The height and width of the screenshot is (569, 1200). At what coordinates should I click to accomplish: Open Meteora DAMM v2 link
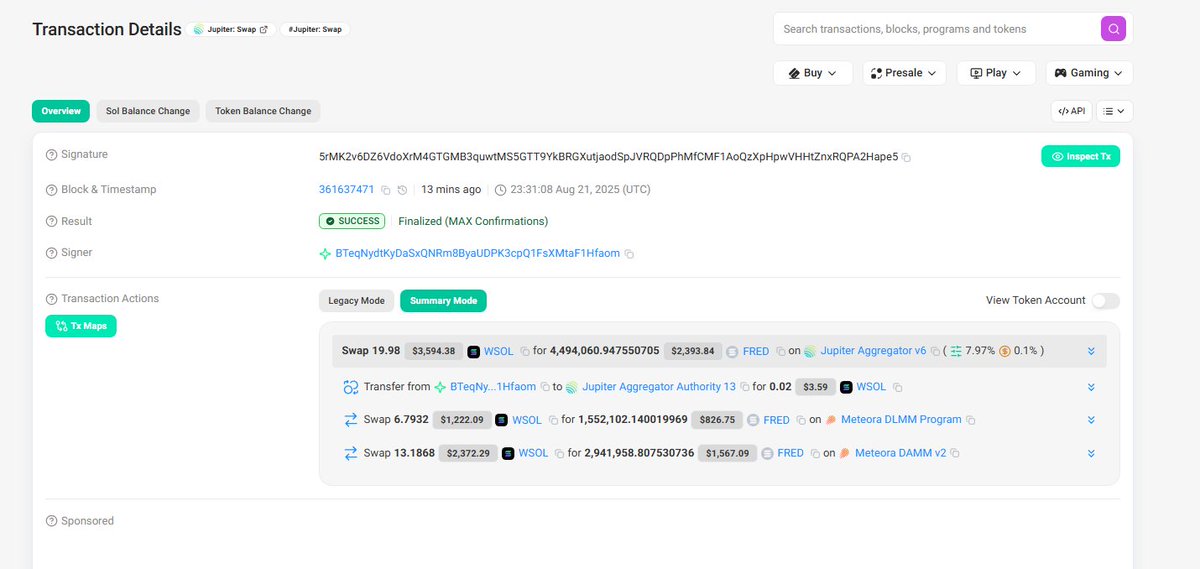pos(900,453)
